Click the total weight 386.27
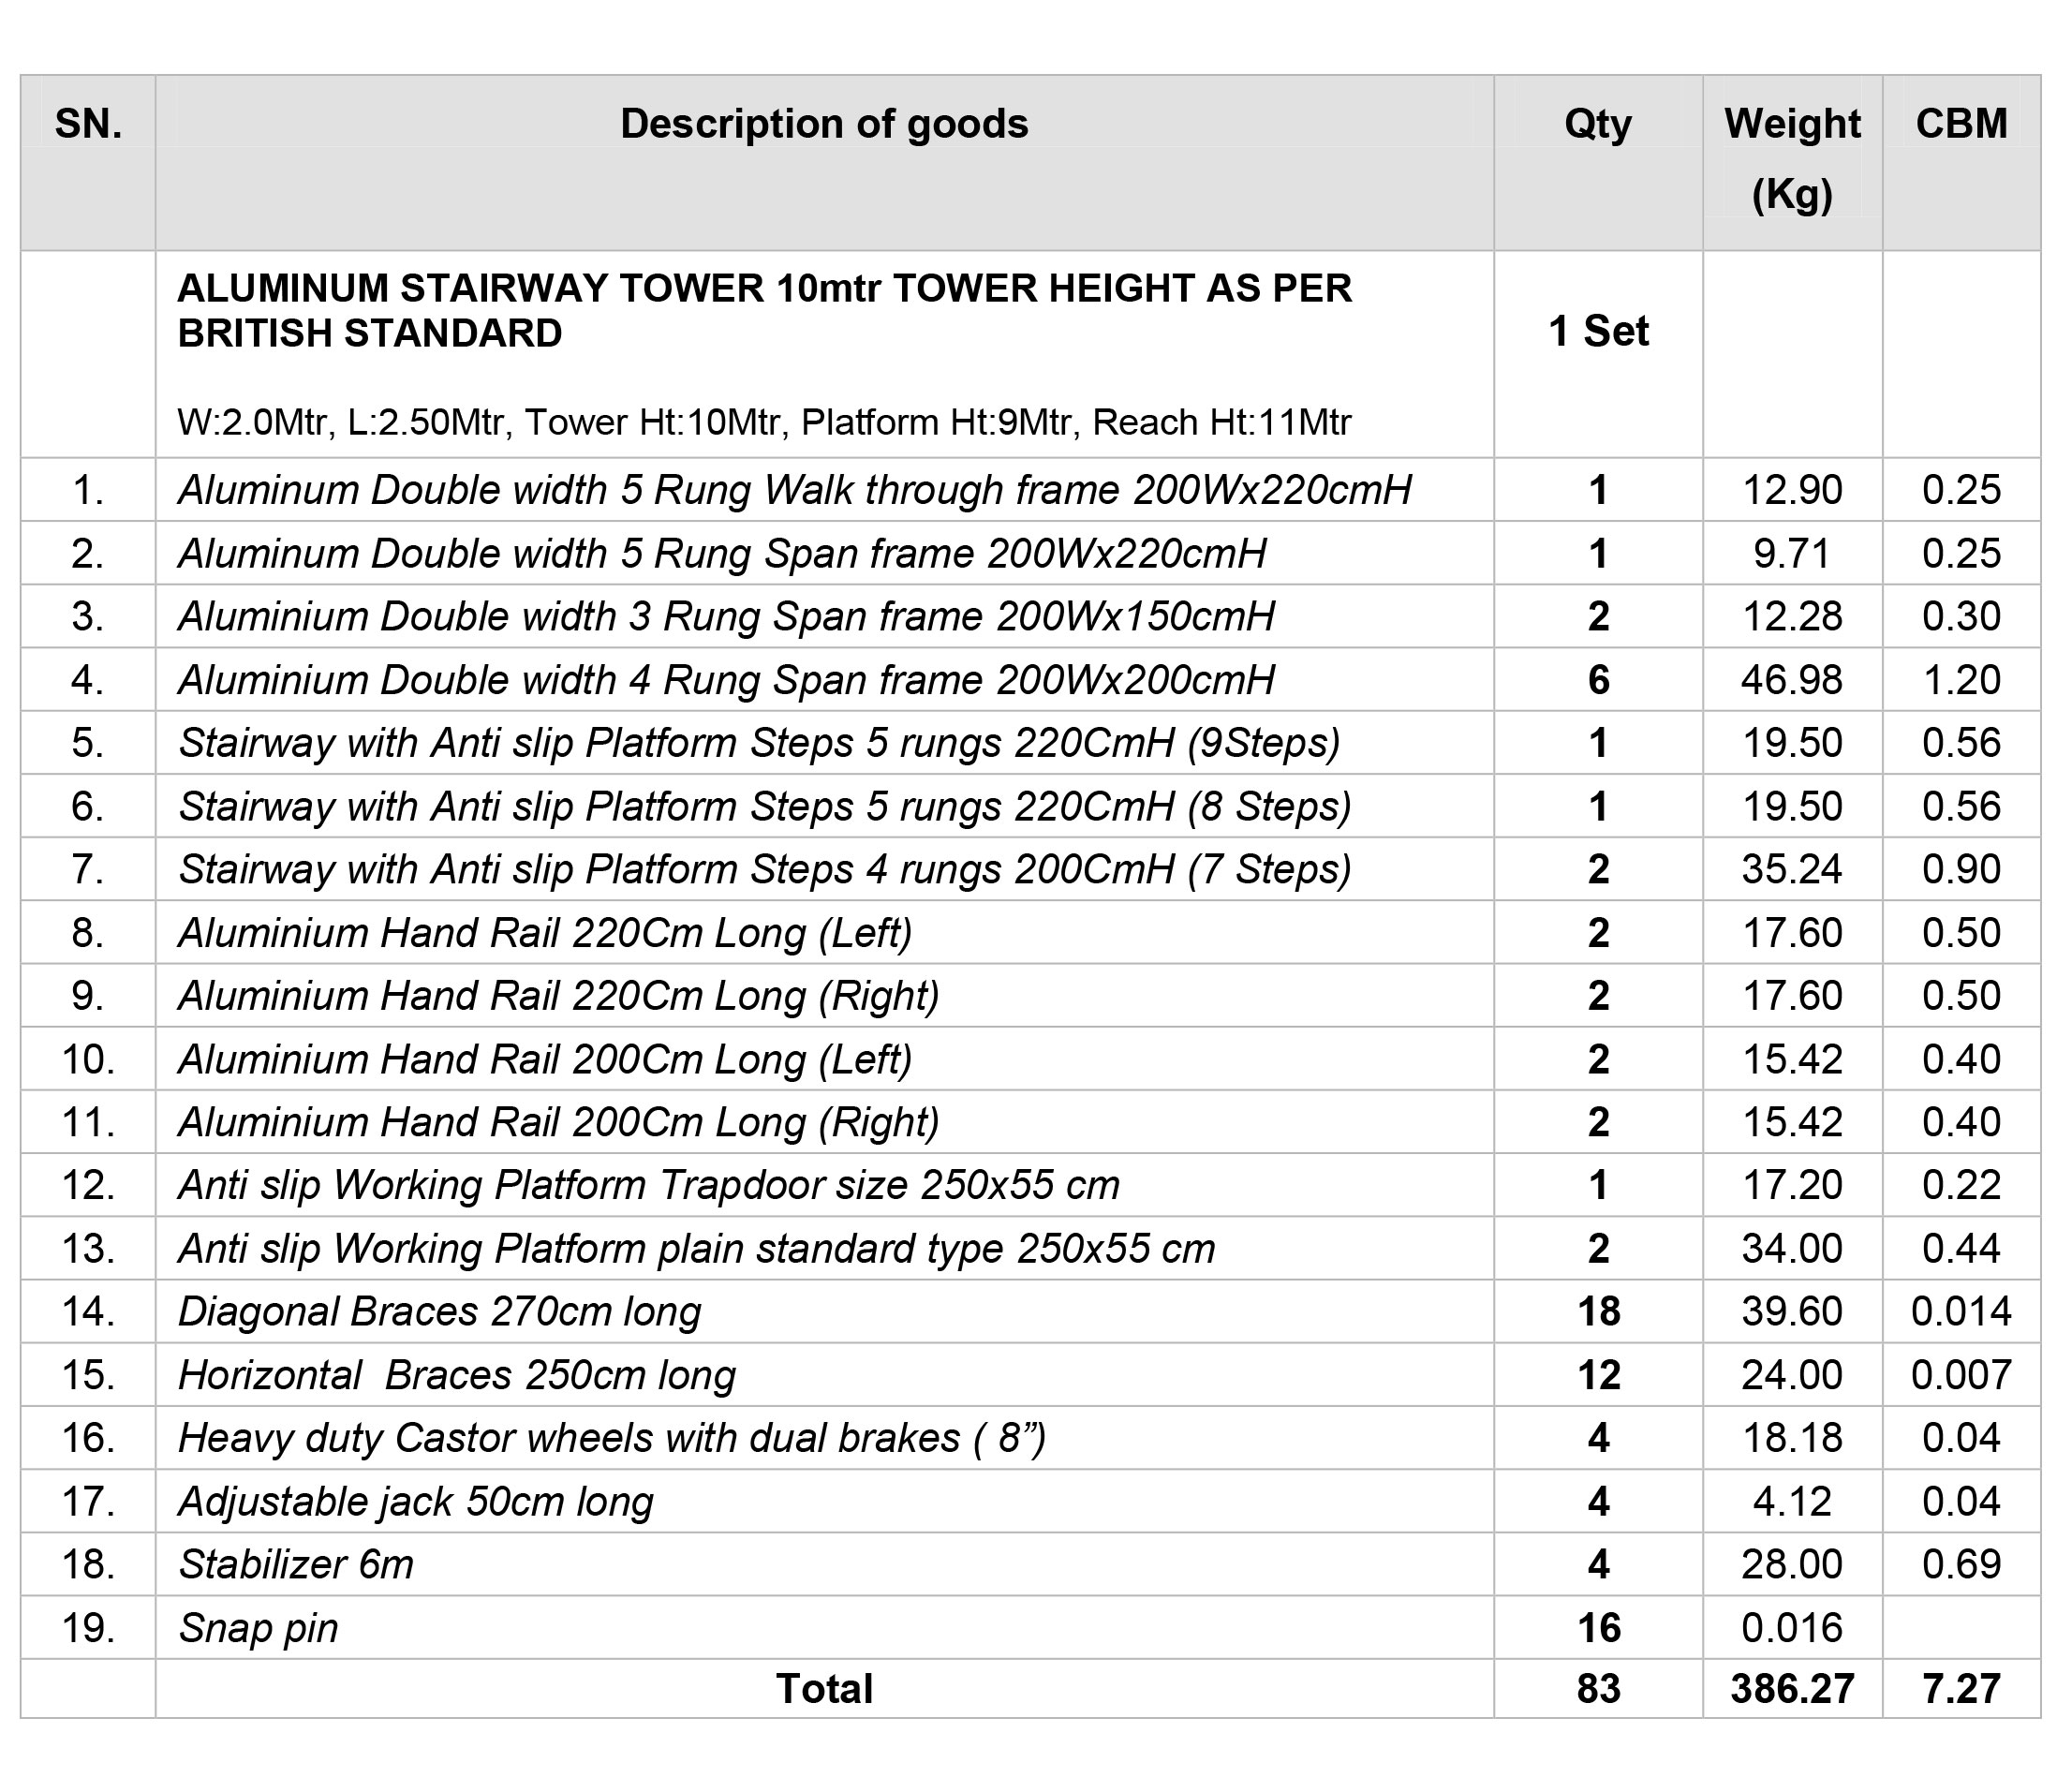Viewport: 2057px width, 1792px height. (x=1792, y=1689)
